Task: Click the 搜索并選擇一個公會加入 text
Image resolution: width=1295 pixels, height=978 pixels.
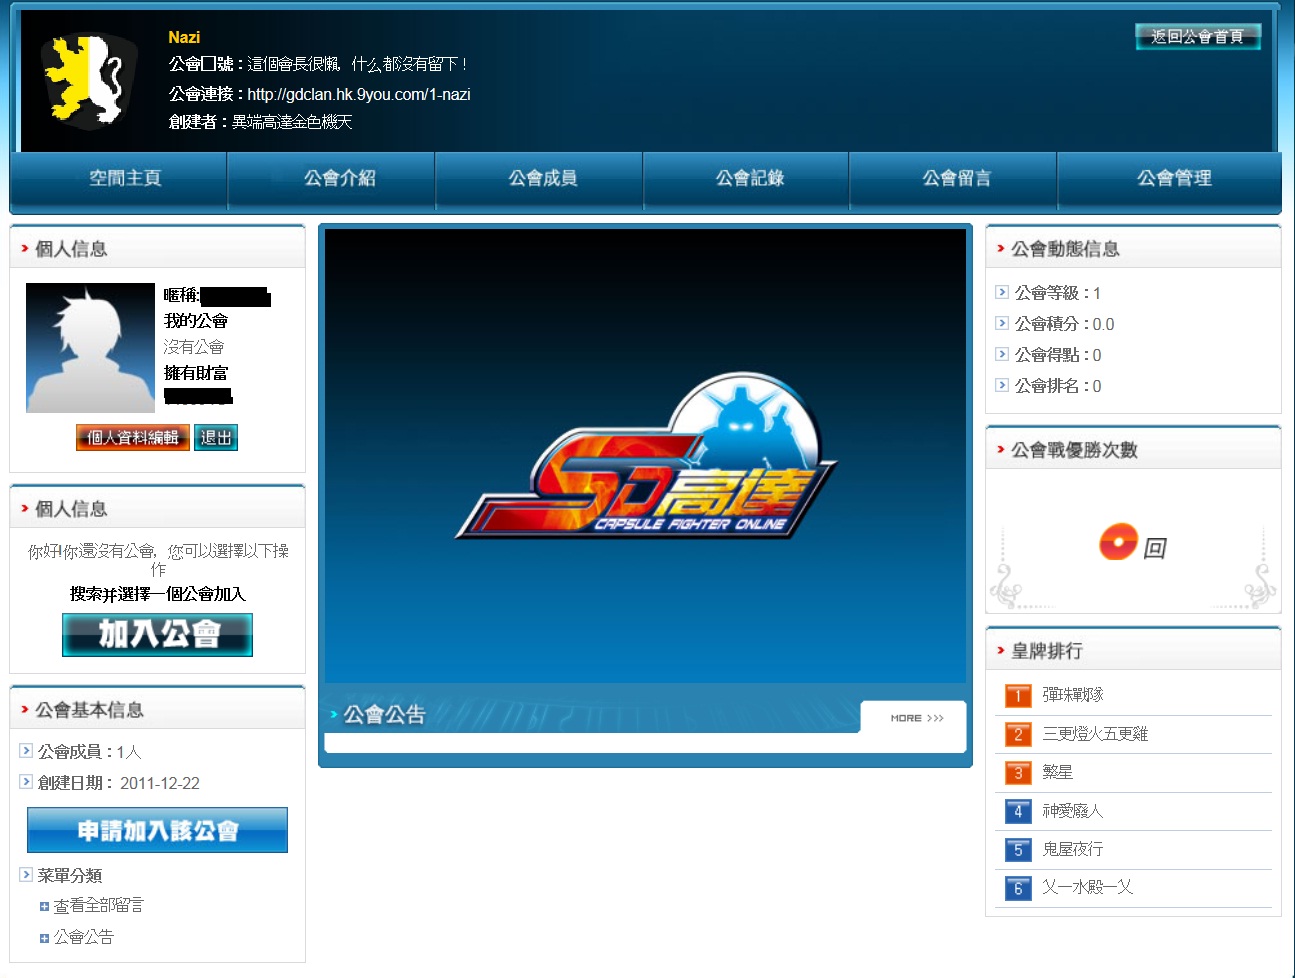Action: pos(157,594)
